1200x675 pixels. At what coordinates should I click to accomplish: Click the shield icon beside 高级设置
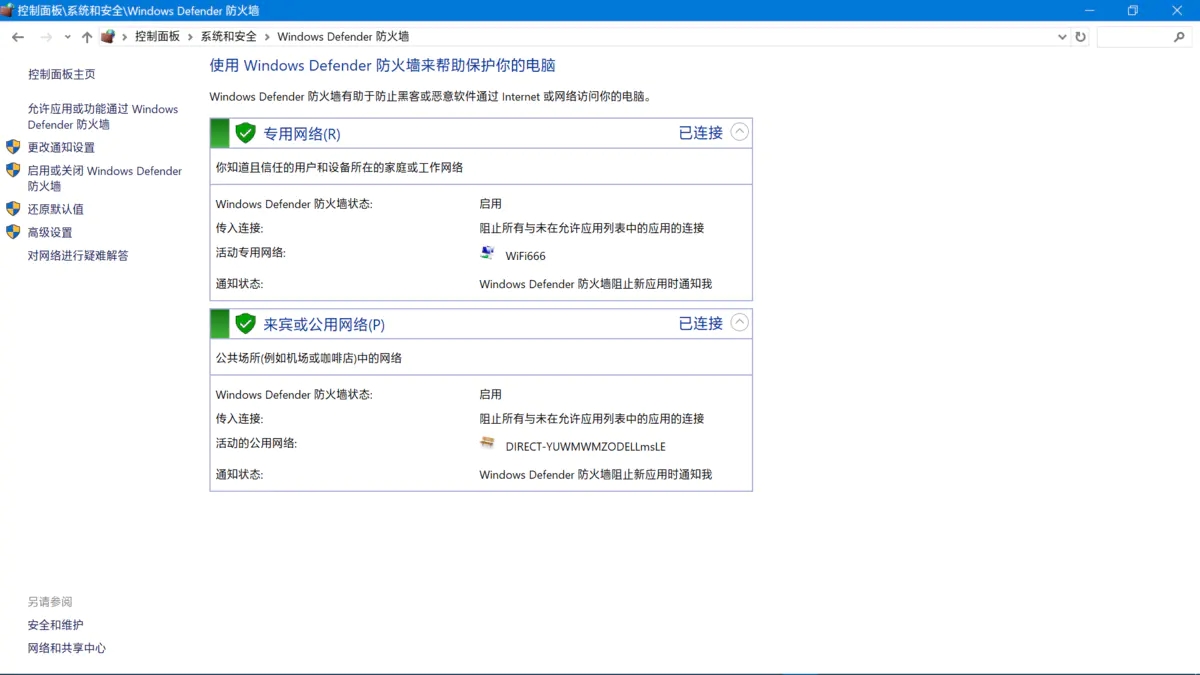tap(14, 232)
